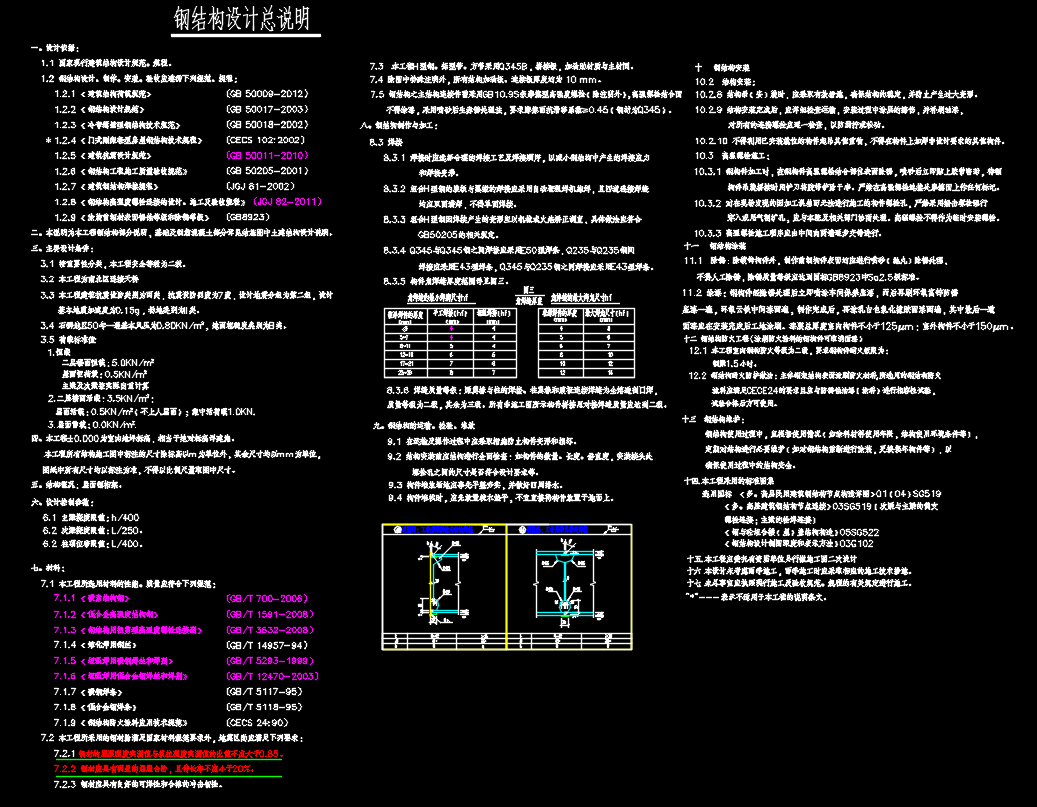1037x807 pixels.
Task: Select the magenta text (GB/T 12470-2003)
Action: pos(272,677)
